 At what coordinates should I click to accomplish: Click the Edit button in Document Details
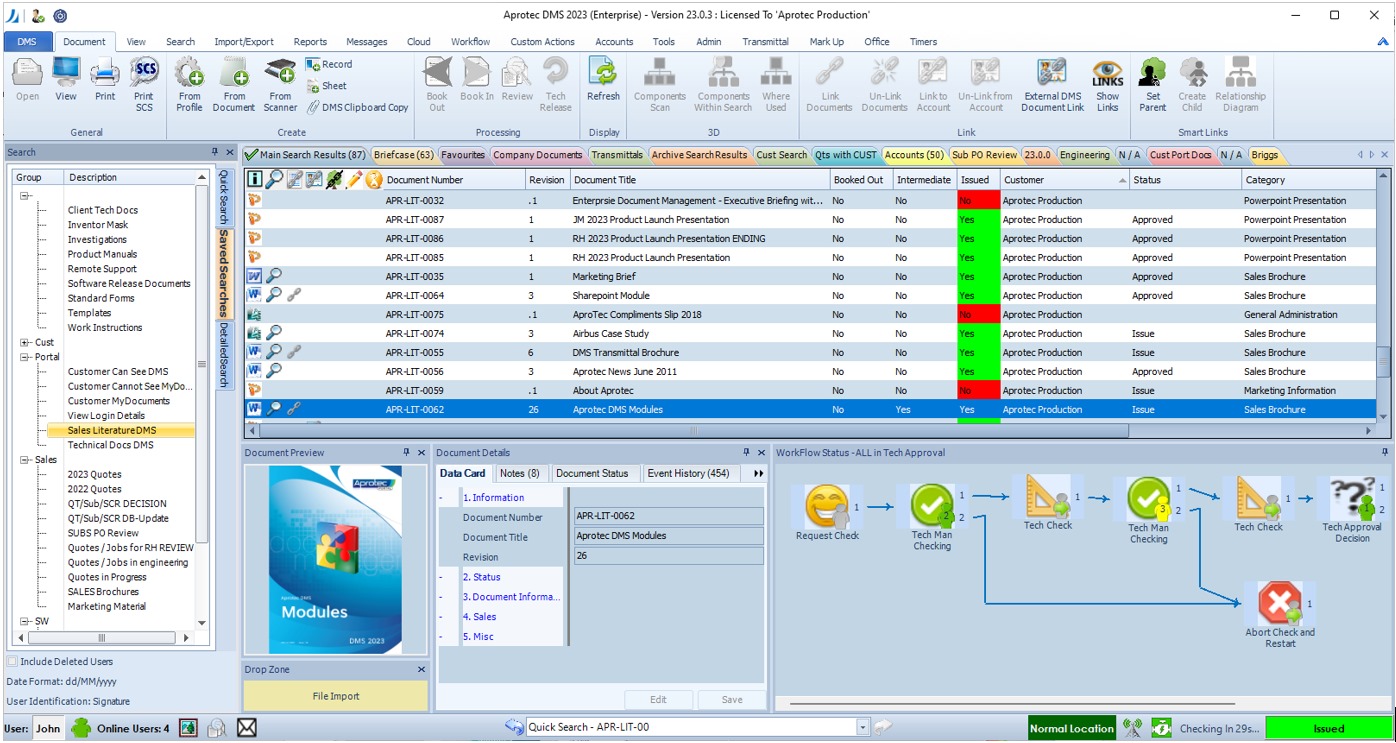(658, 700)
